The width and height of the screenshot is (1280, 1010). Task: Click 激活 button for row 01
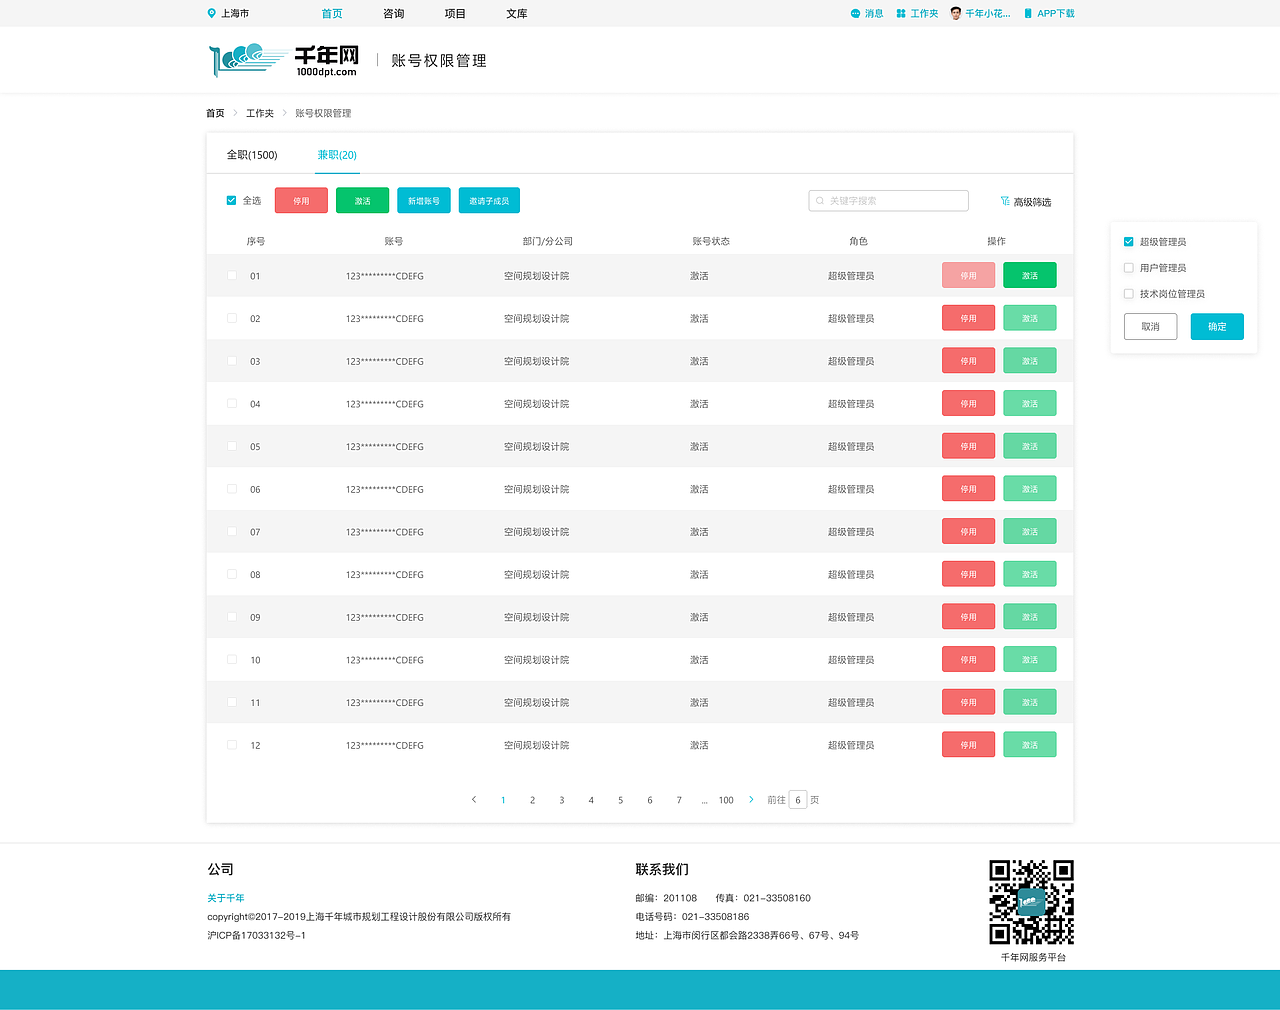click(x=1030, y=275)
